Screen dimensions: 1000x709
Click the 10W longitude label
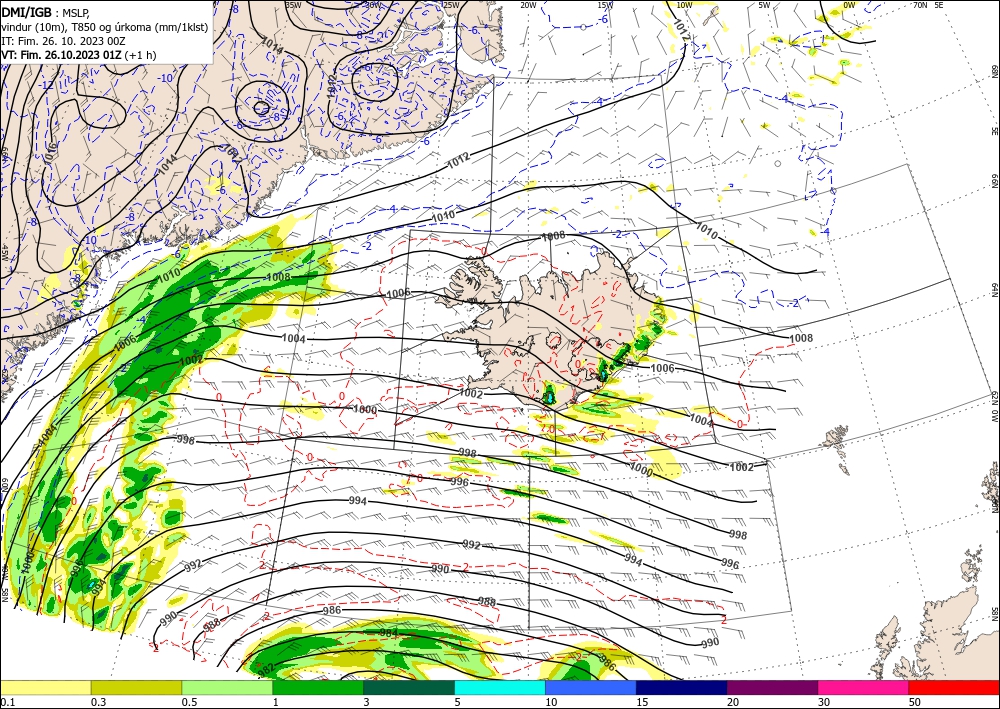tap(684, 4)
